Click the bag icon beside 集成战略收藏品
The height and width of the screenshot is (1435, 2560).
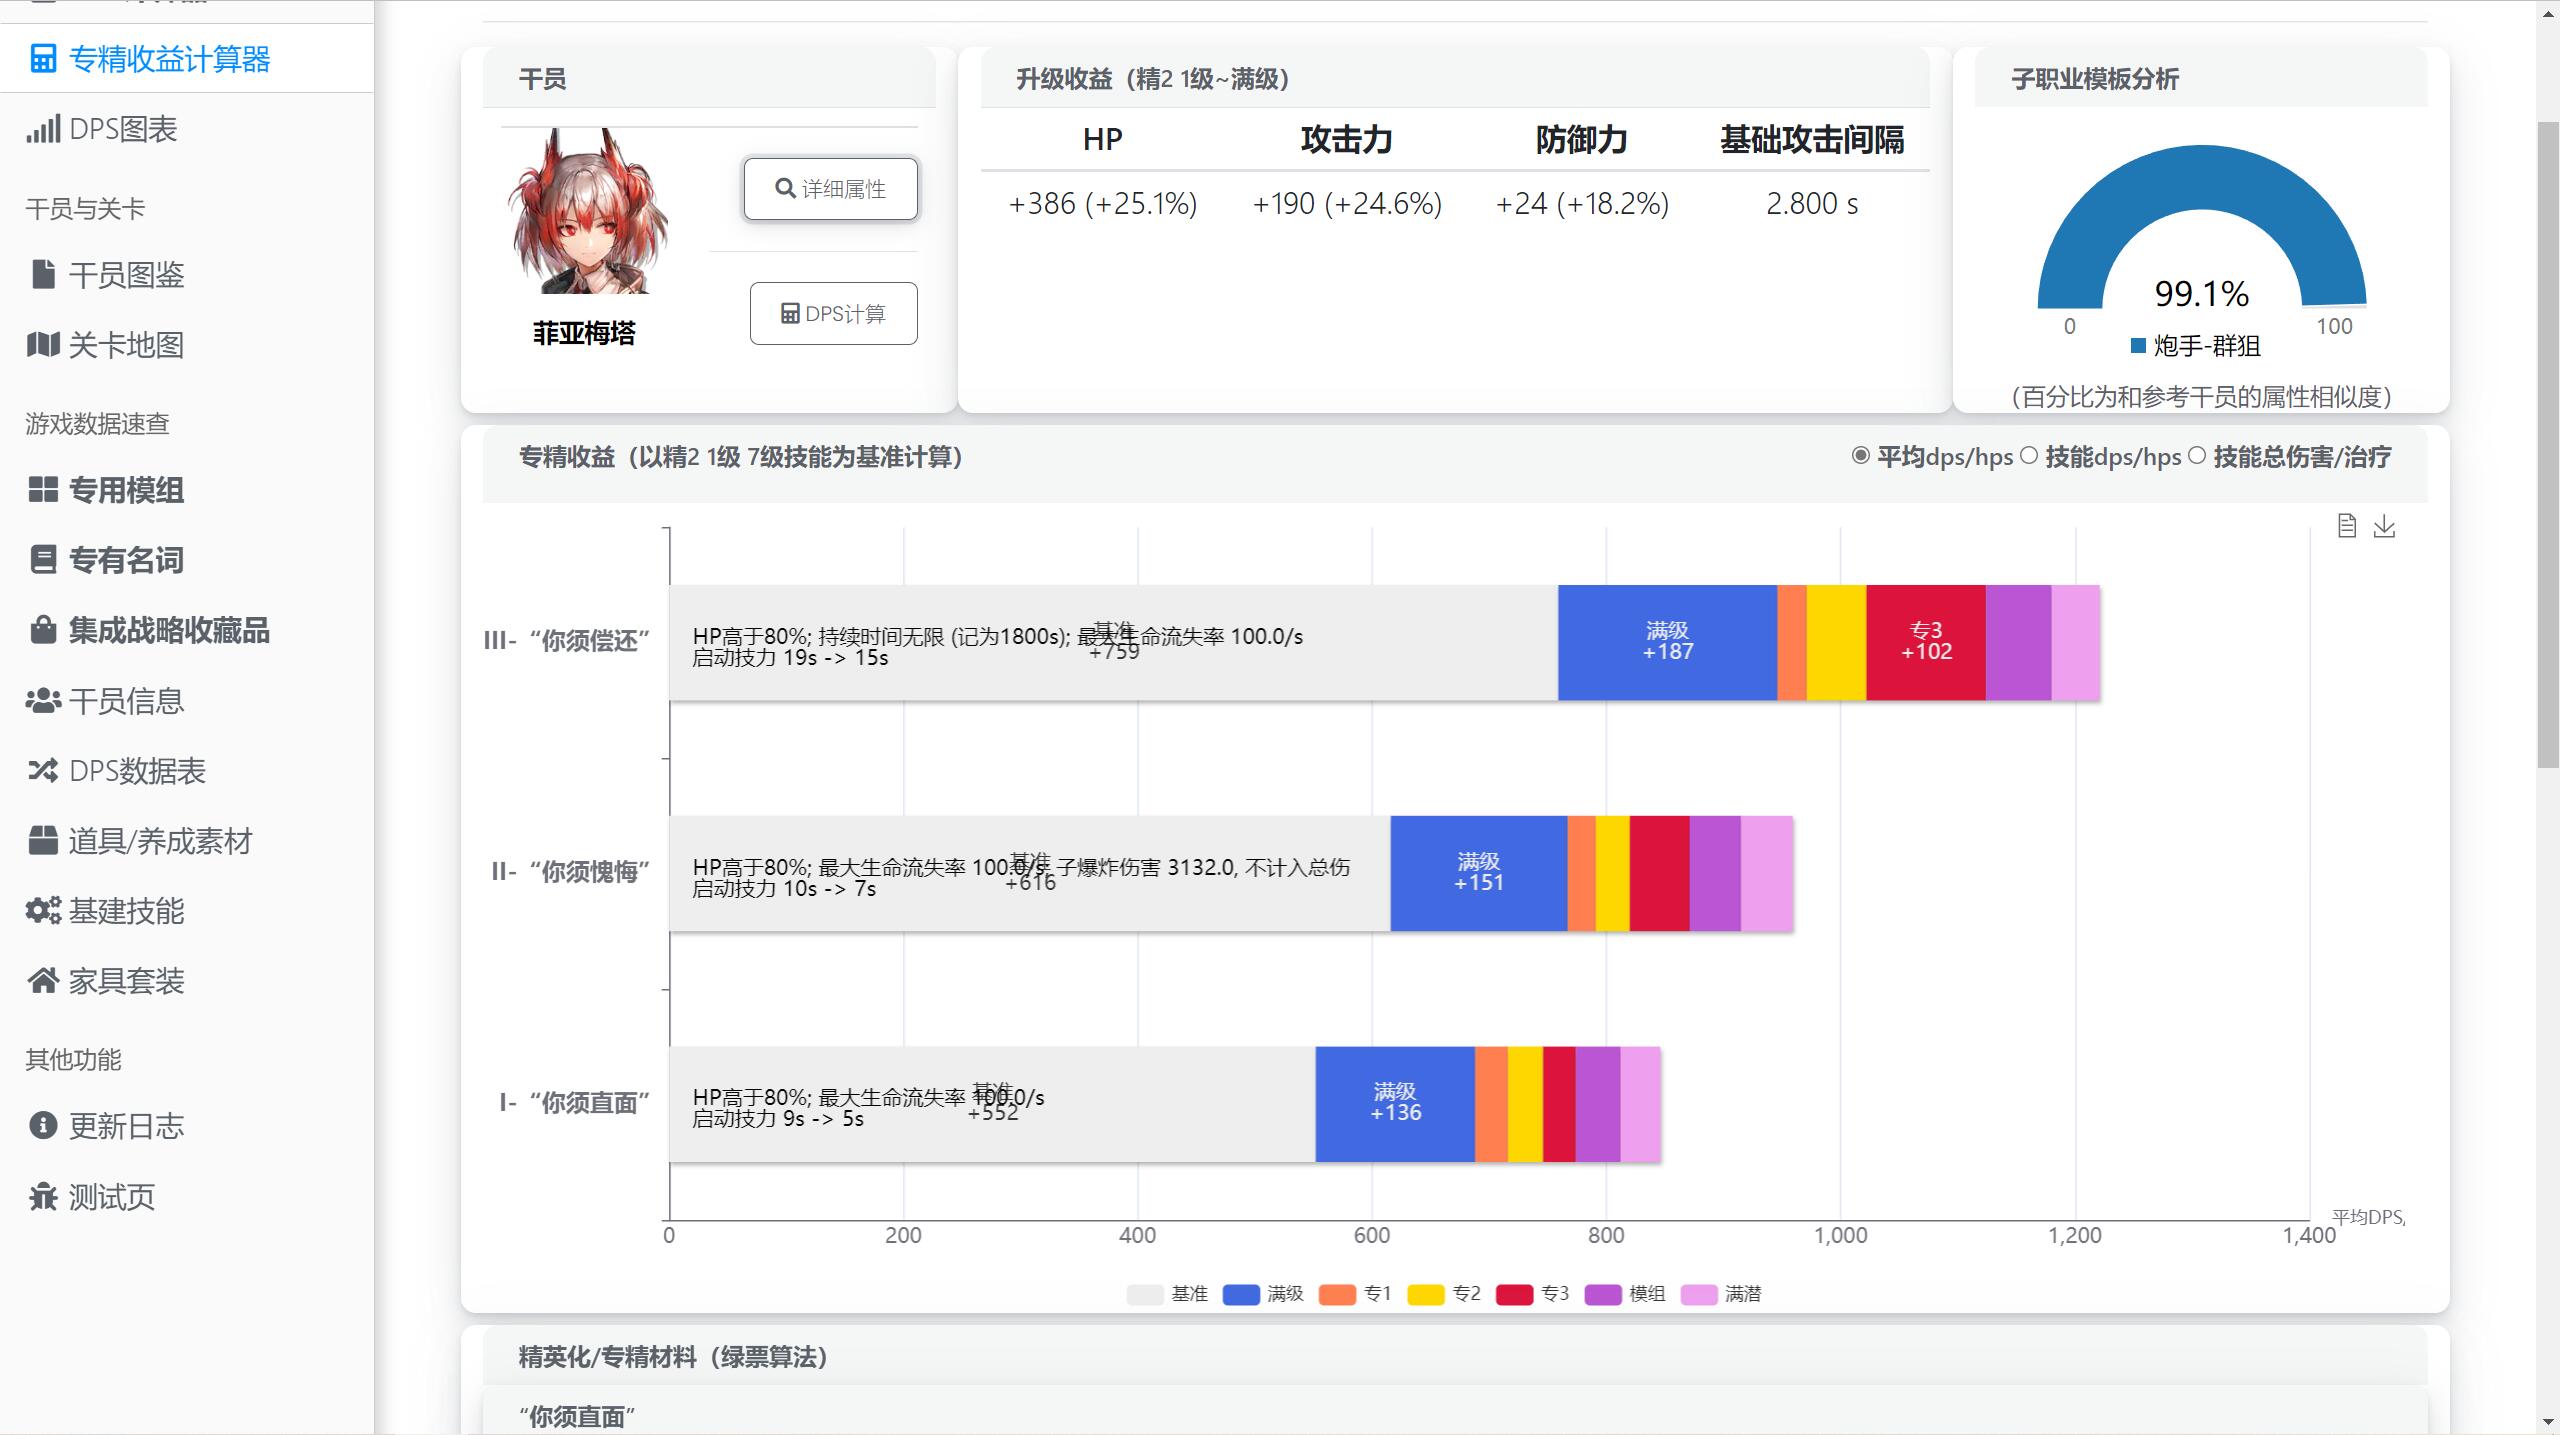pyautogui.click(x=43, y=630)
